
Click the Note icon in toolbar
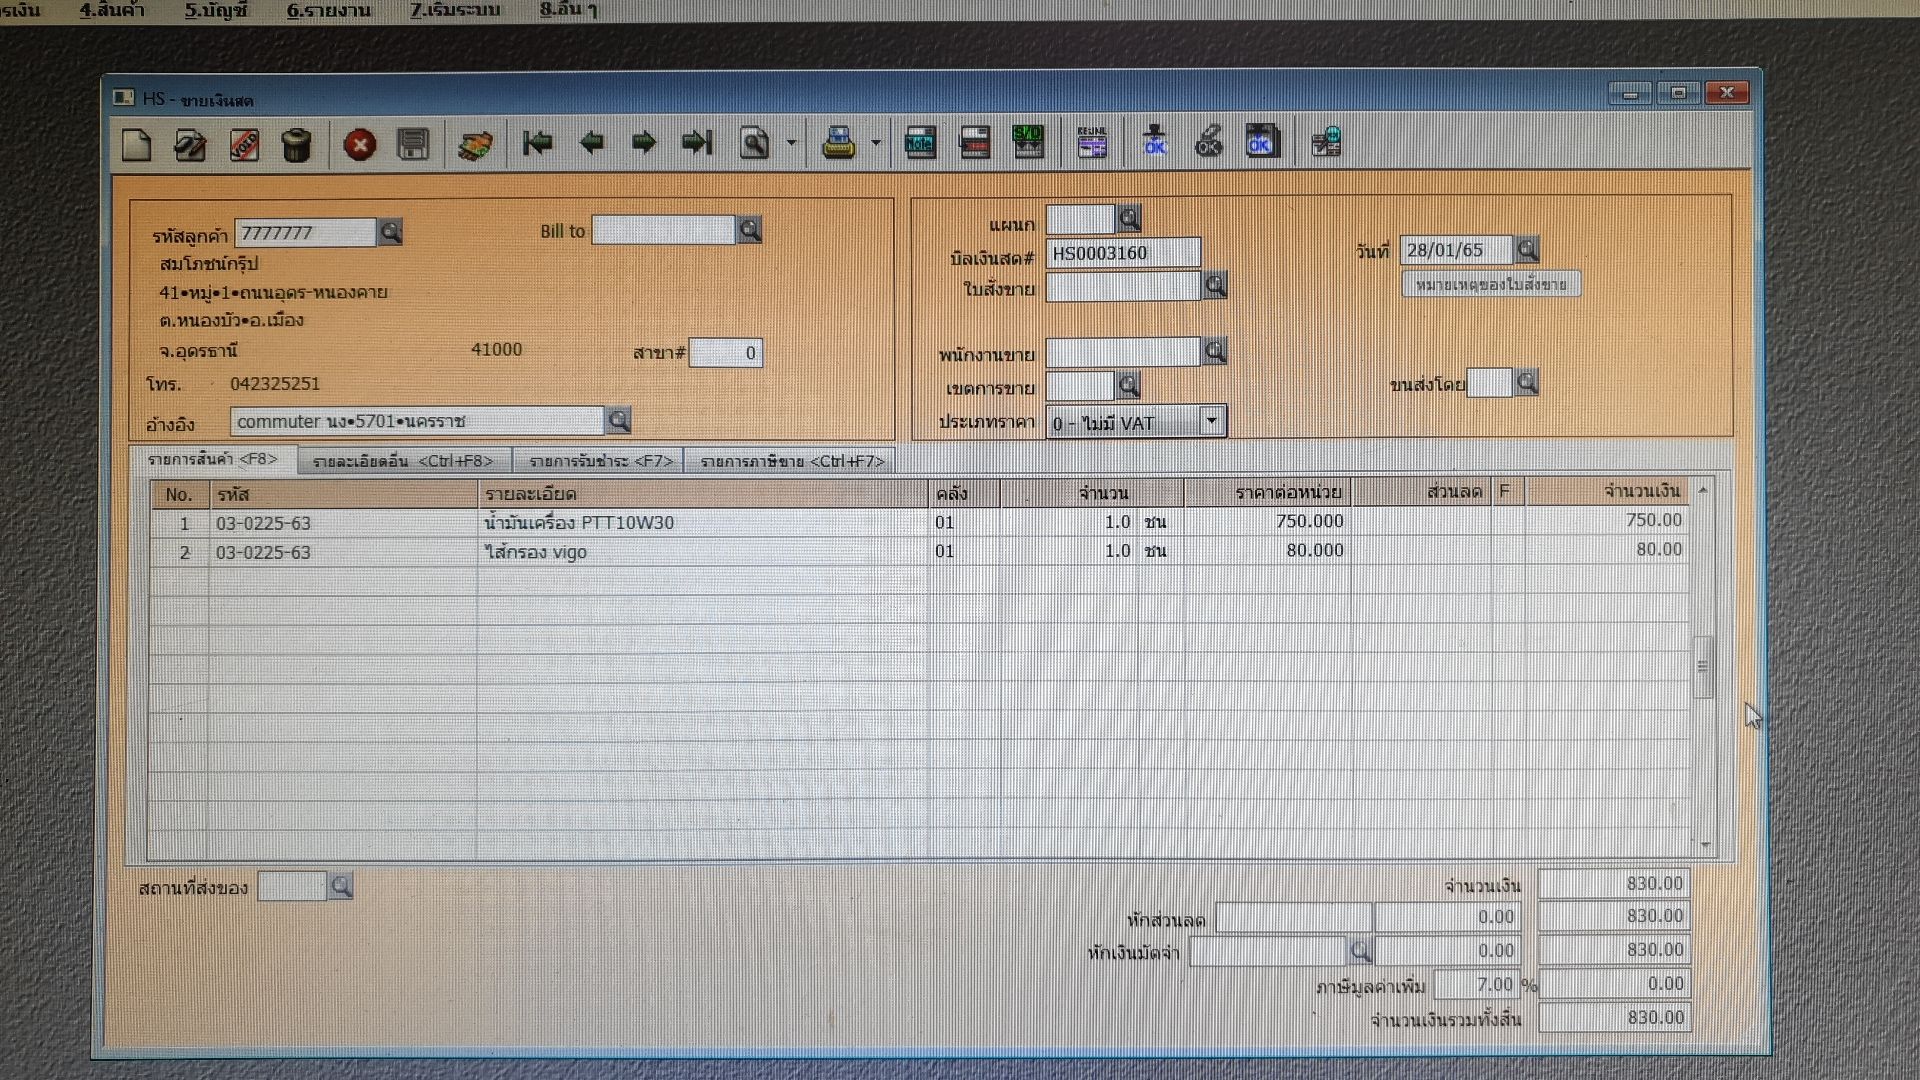pos(920,144)
